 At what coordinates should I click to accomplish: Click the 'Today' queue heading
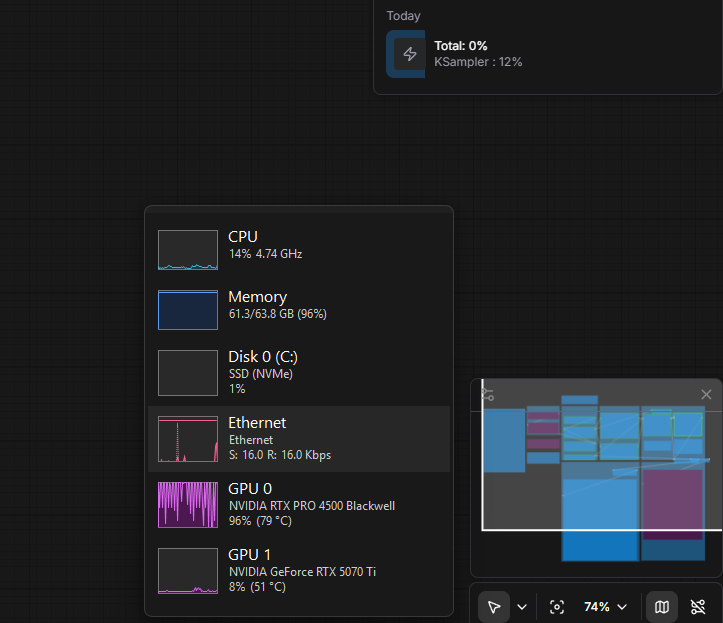[403, 16]
